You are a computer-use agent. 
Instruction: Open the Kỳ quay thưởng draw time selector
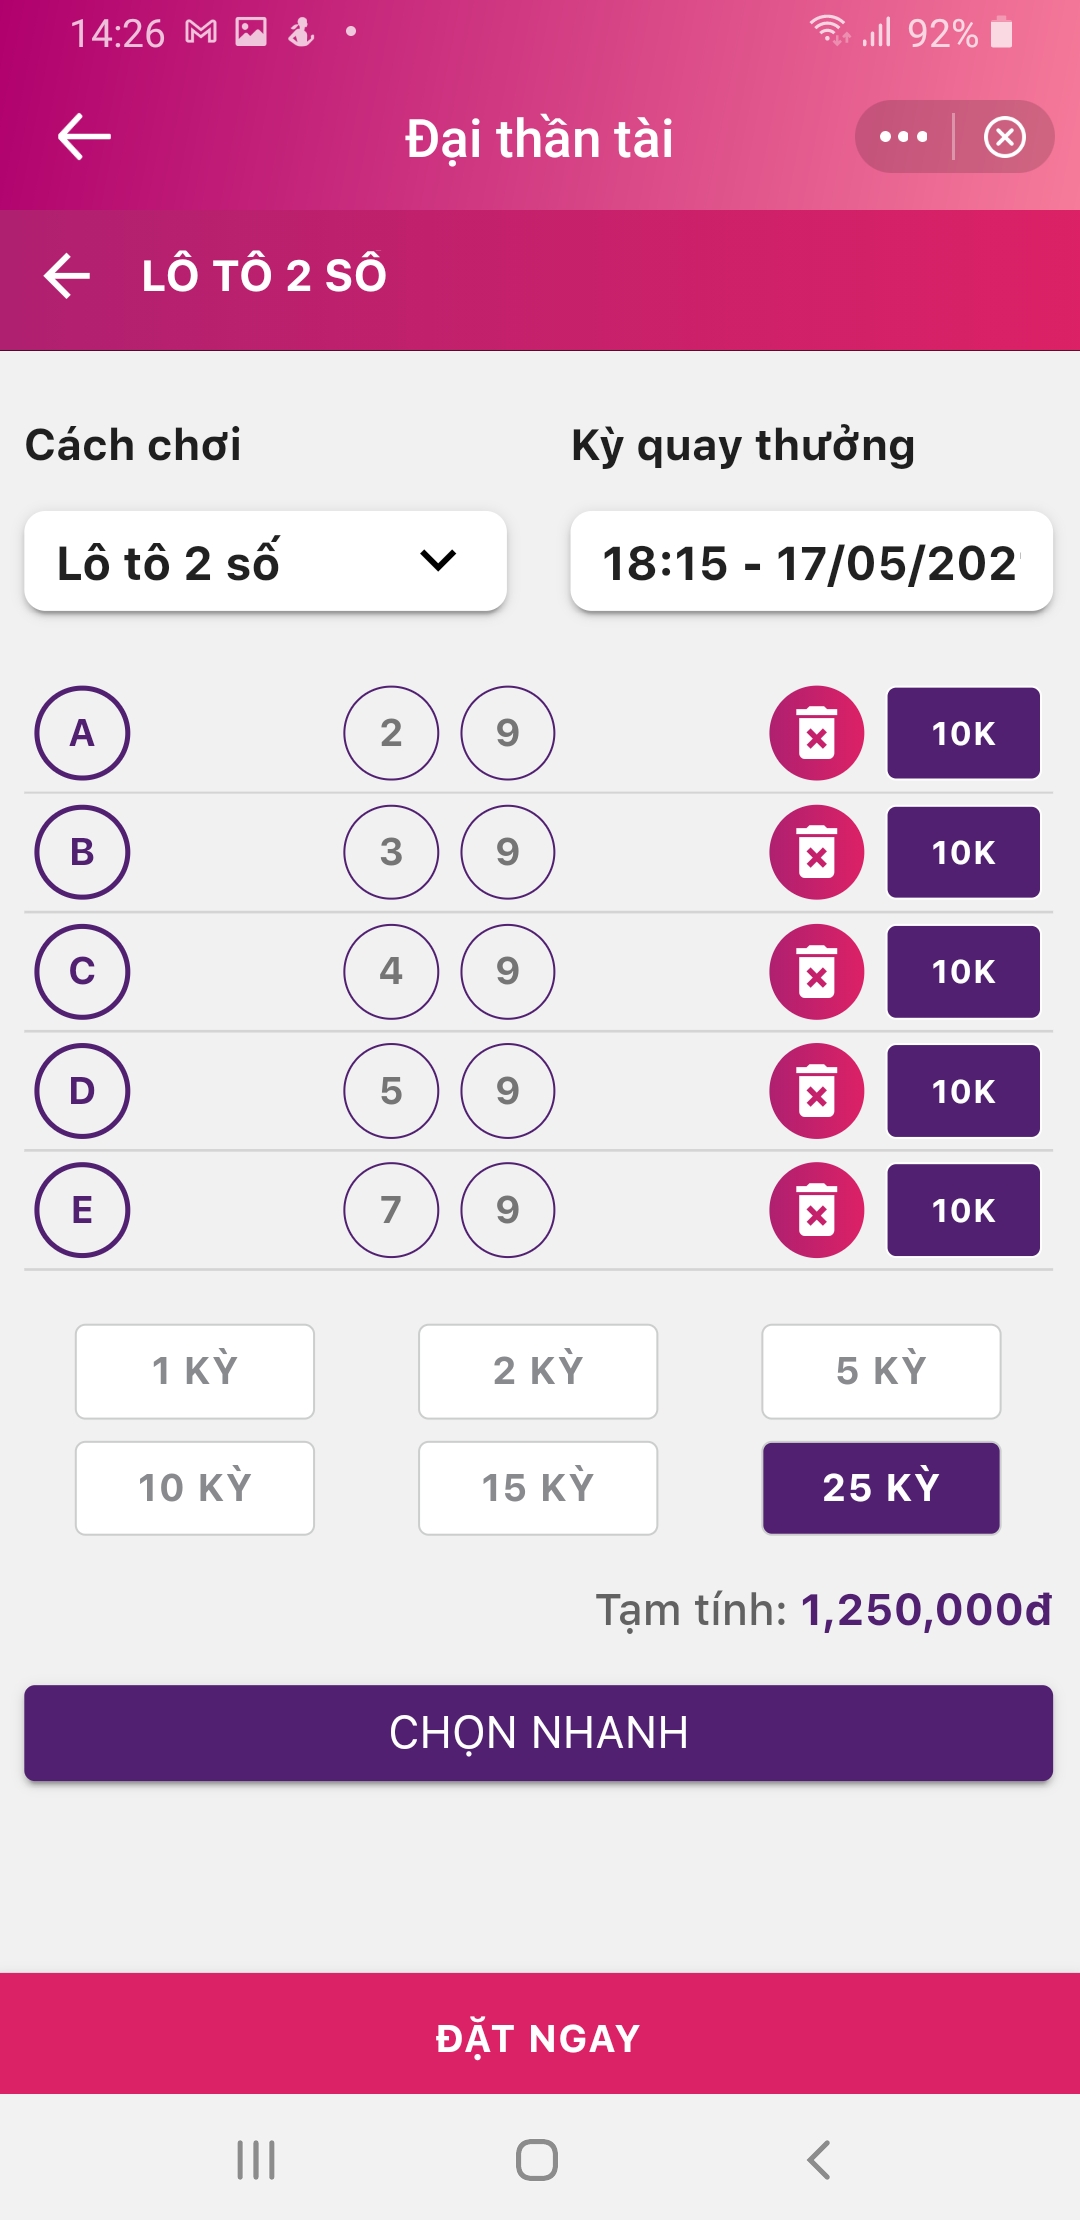811,562
